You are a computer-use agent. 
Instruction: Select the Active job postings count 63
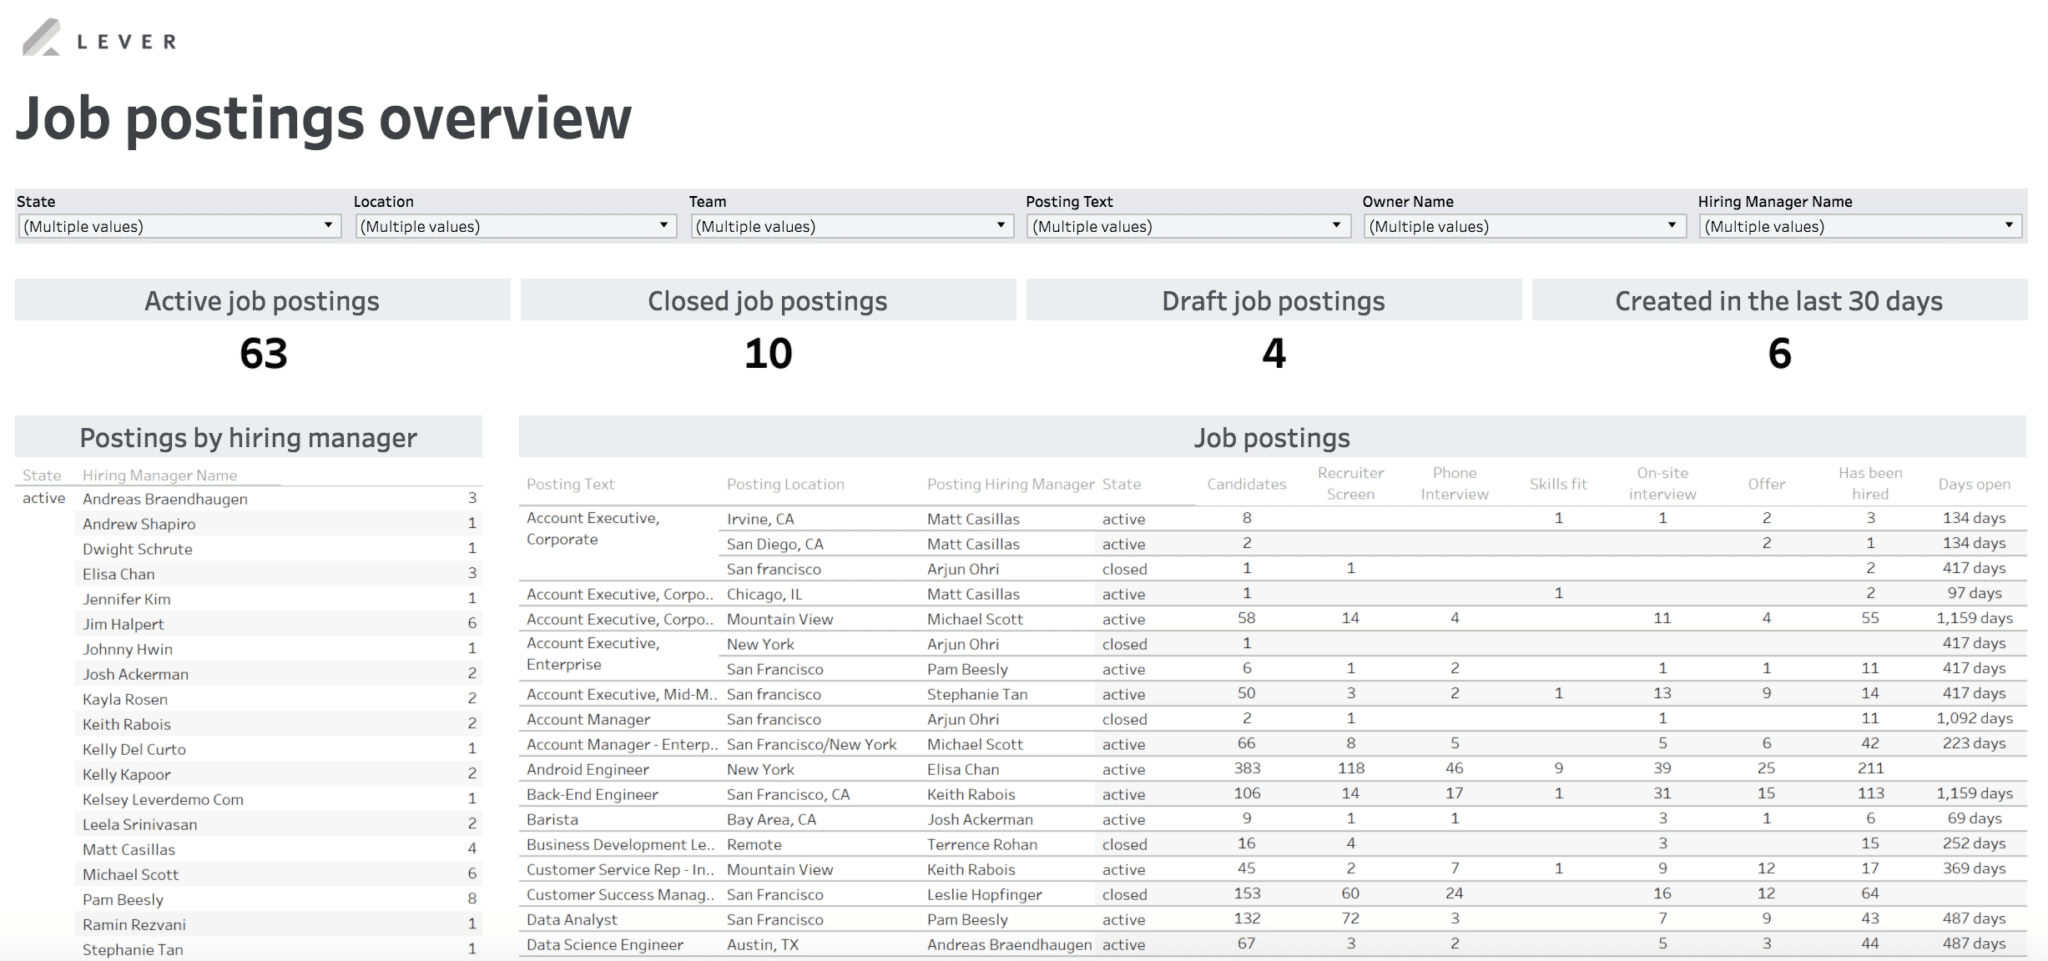pos(263,353)
